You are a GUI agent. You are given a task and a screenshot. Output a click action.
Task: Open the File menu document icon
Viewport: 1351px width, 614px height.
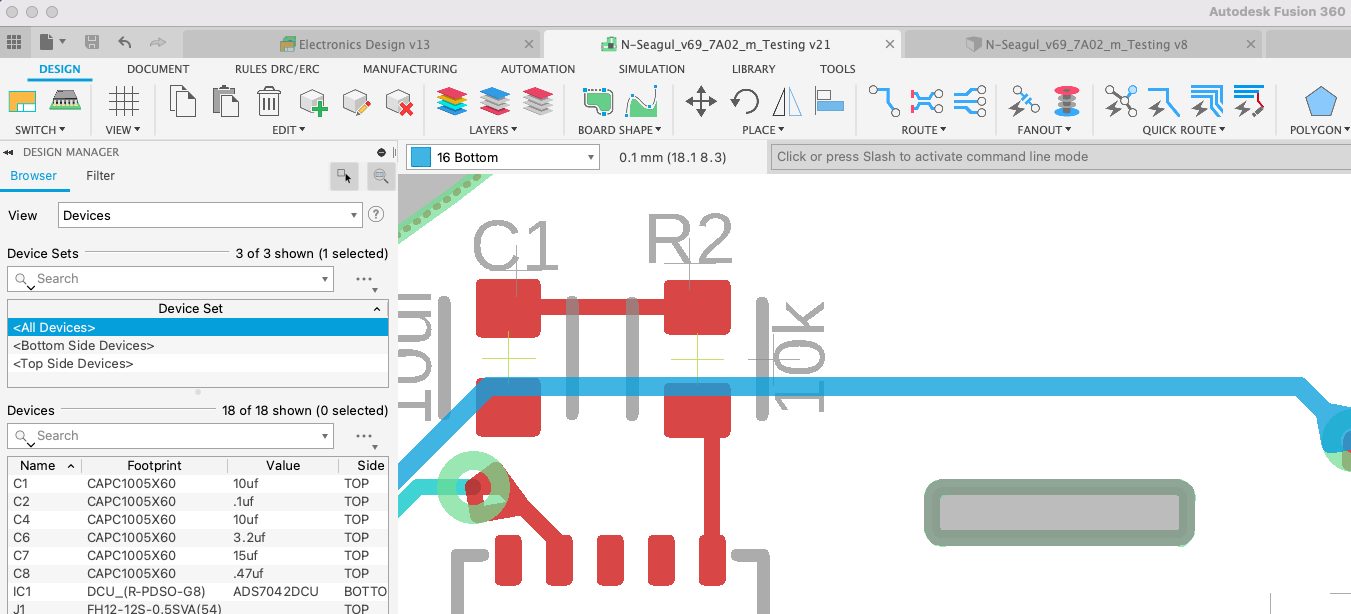47,43
